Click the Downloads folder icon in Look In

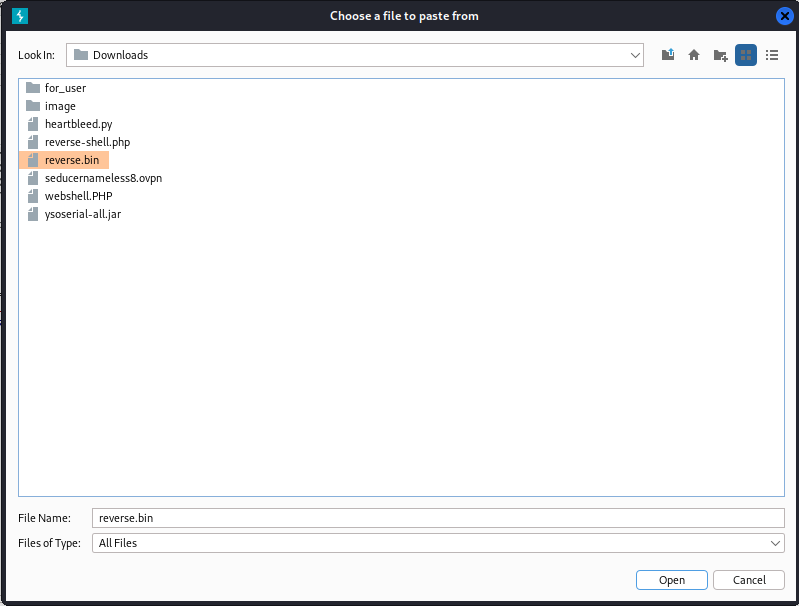pyautogui.click(x=81, y=55)
